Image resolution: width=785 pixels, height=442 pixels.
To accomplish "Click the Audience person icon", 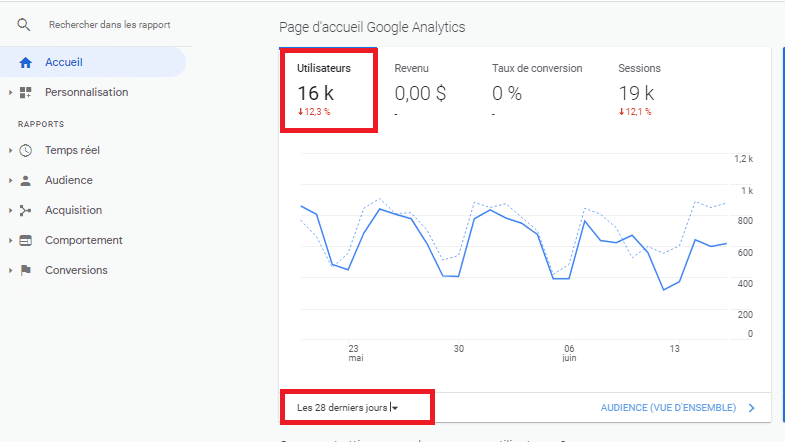I will tap(26, 181).
